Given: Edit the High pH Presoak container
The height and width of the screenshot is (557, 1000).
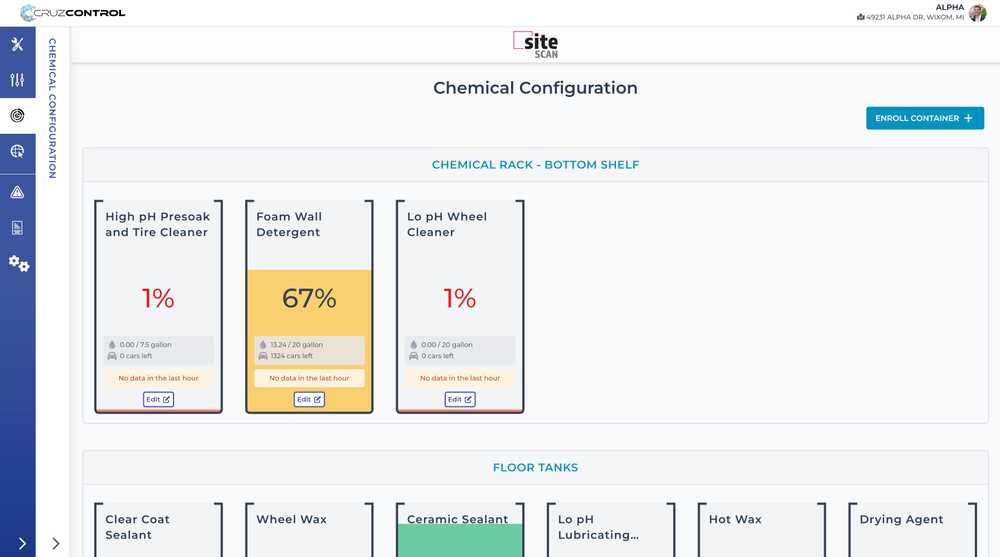Looking at the screenshot, I should click(x=158, y=399).
